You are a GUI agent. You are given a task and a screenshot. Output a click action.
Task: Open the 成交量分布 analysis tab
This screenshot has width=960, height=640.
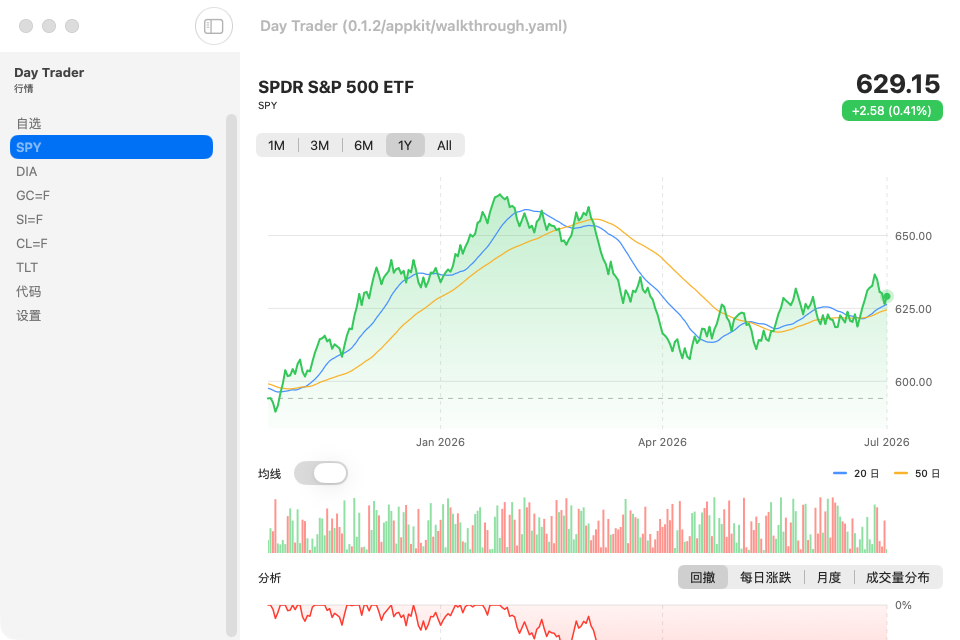coord(898,578)
